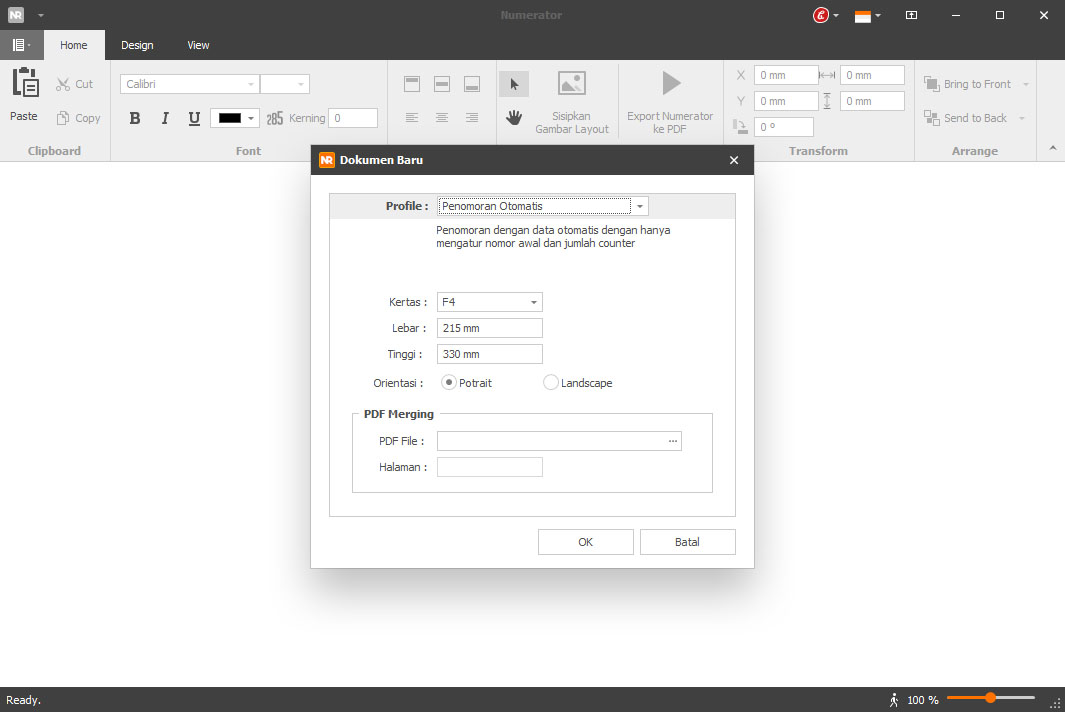Toggle Underline formatting icon
1065x712 pixels.
(194, 118)
